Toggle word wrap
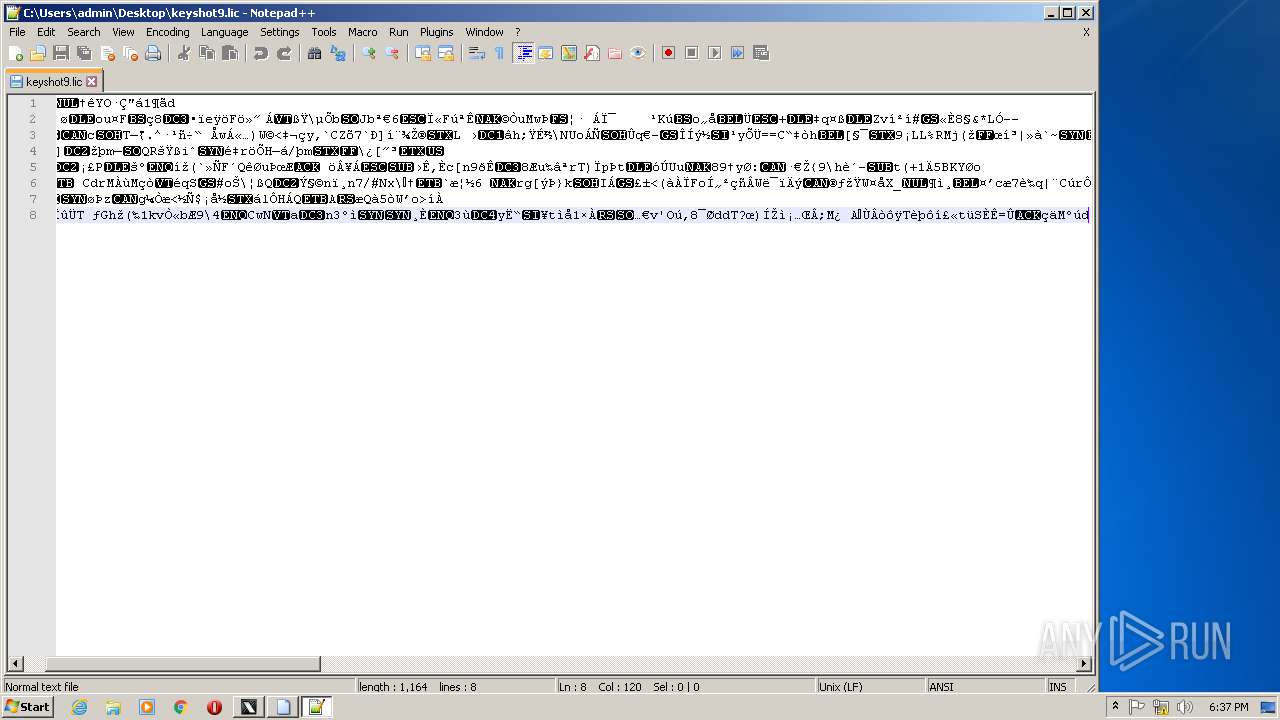1280x720 pixels. 477,53
